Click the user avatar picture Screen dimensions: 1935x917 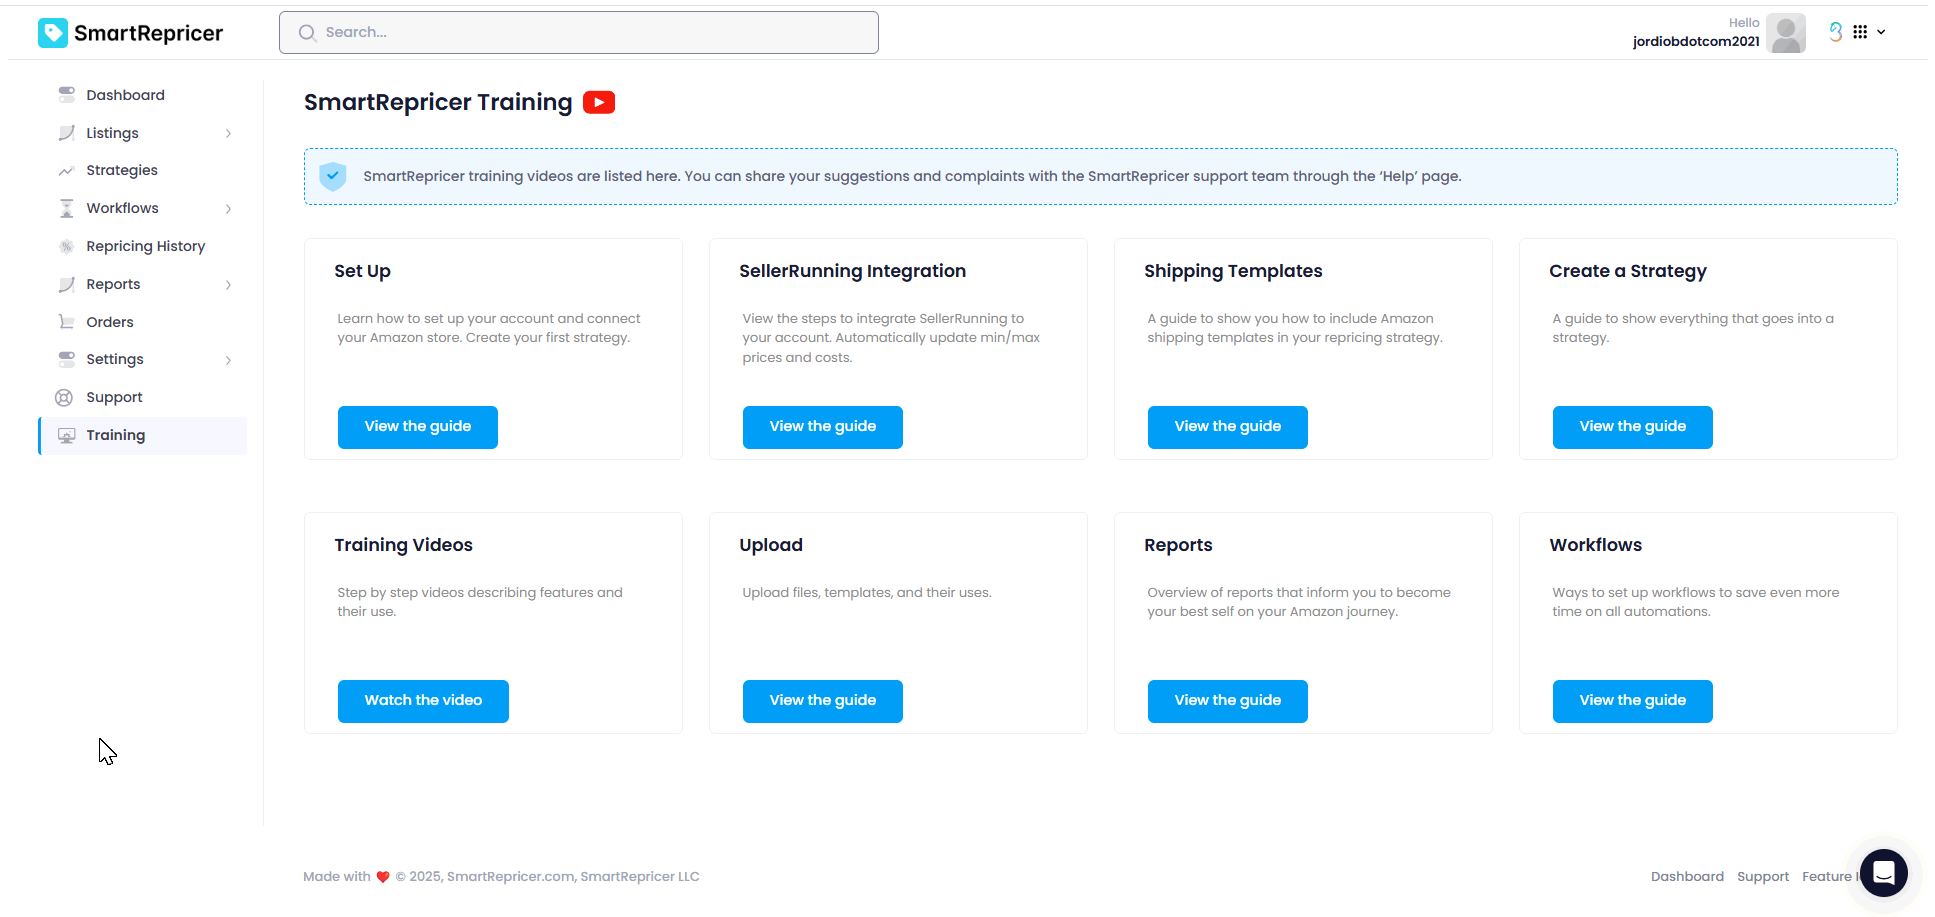click(1786, 33)
